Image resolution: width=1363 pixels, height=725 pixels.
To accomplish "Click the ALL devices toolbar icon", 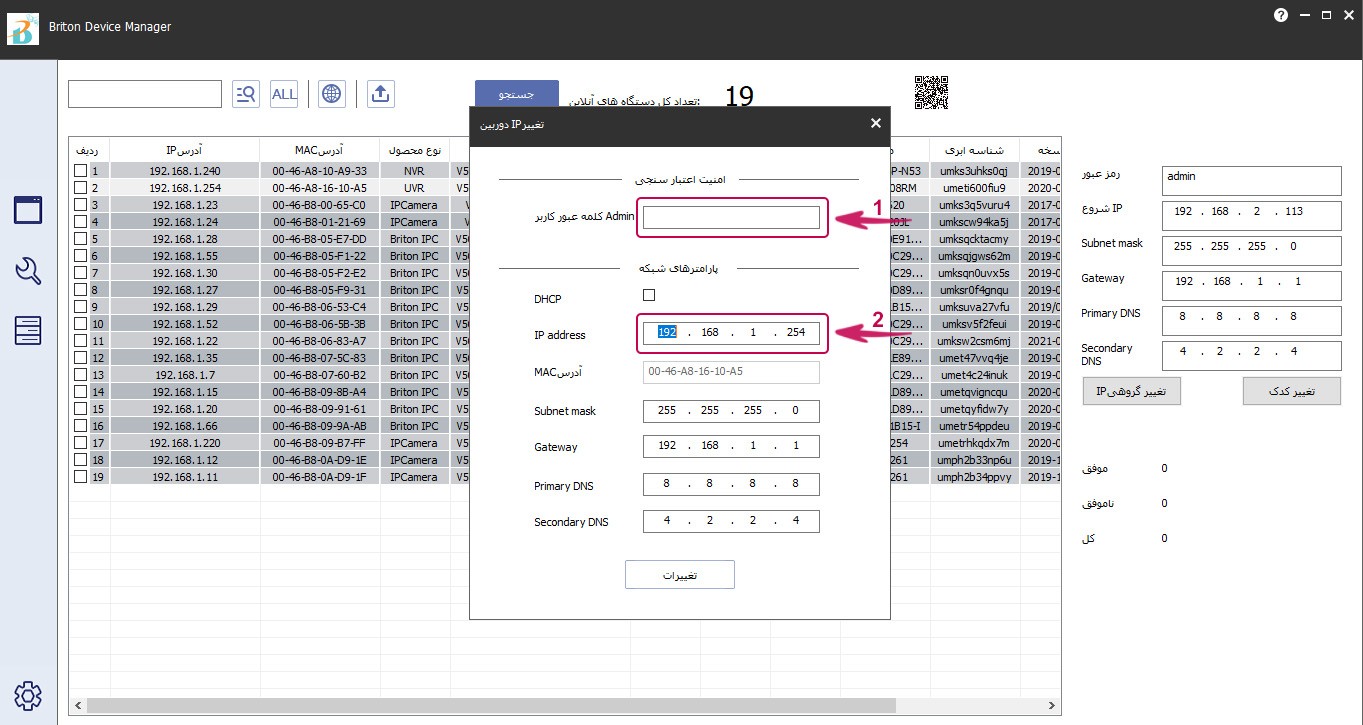I will pyautogui.click(x=284, y=94).
